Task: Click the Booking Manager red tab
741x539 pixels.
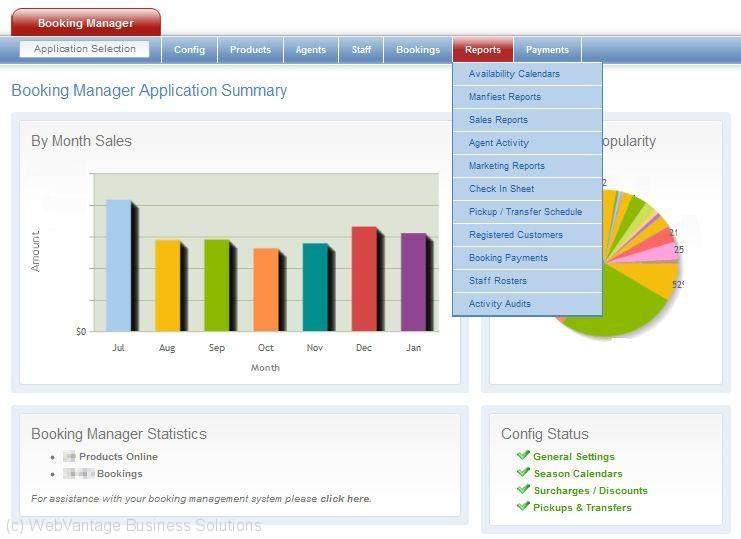Action: pos(85,23)
